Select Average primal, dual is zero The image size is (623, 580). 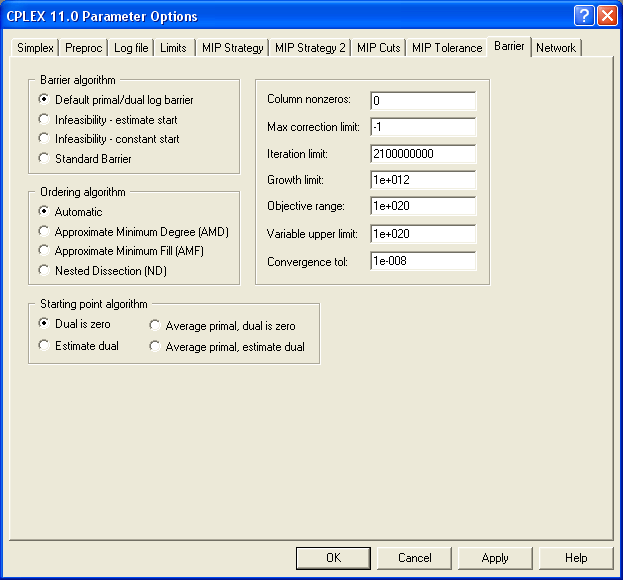(222, 326)
